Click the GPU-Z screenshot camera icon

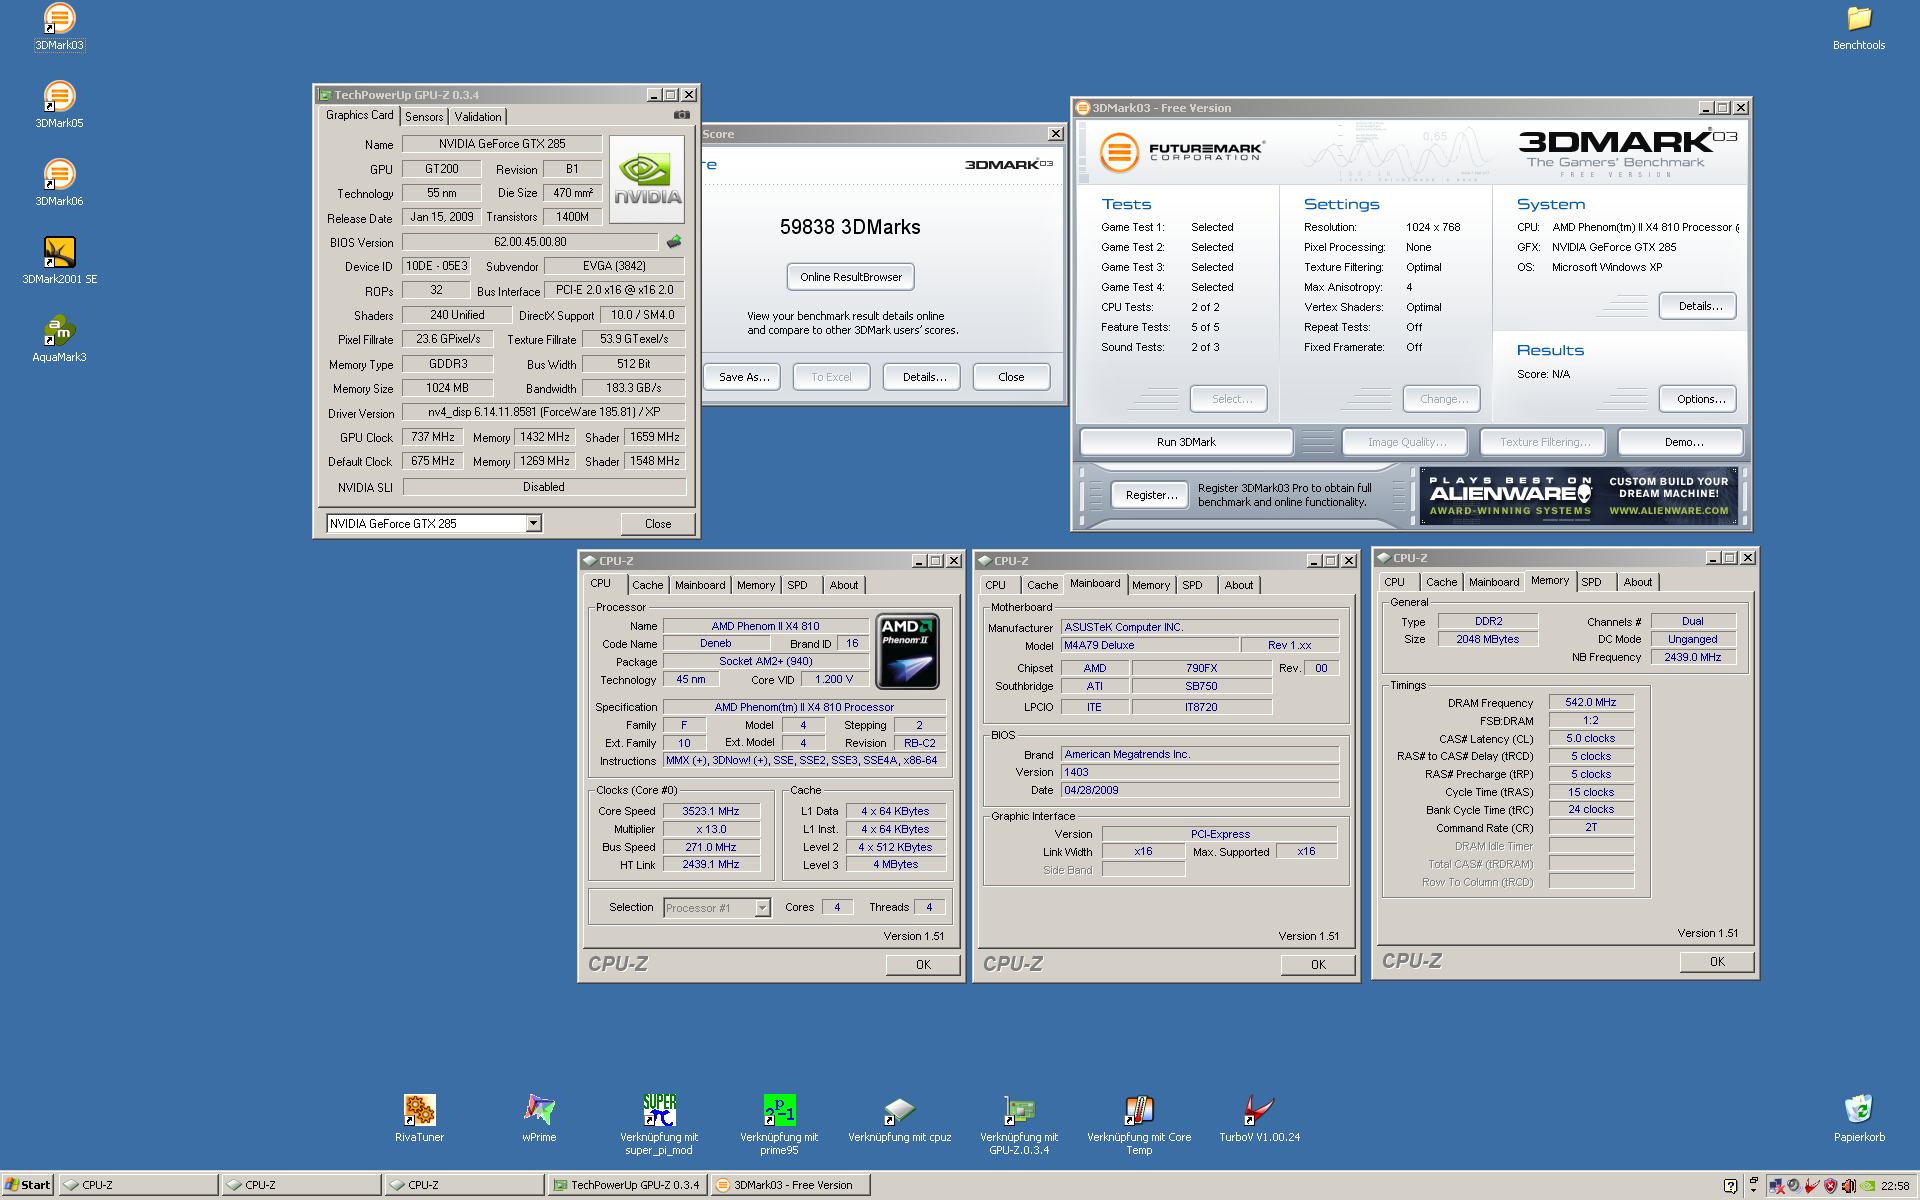pos(681,115)
